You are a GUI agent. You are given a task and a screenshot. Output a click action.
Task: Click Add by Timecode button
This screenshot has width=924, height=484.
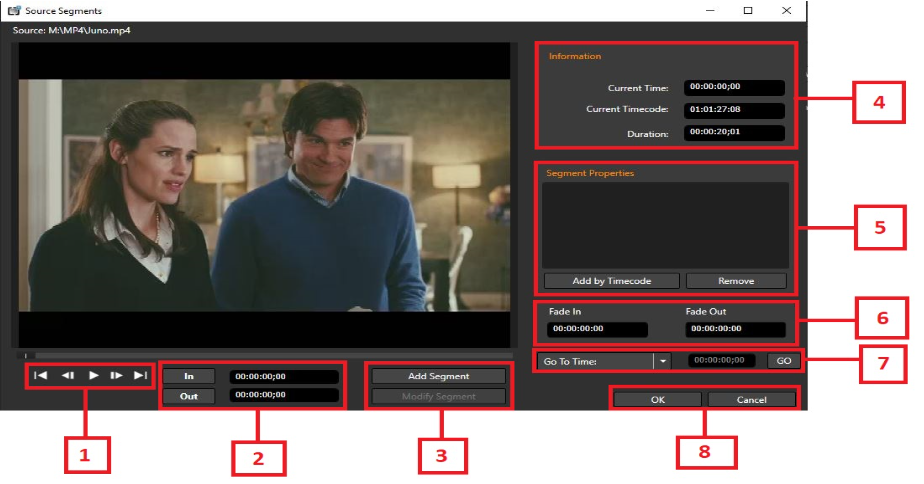click(612, 281)
